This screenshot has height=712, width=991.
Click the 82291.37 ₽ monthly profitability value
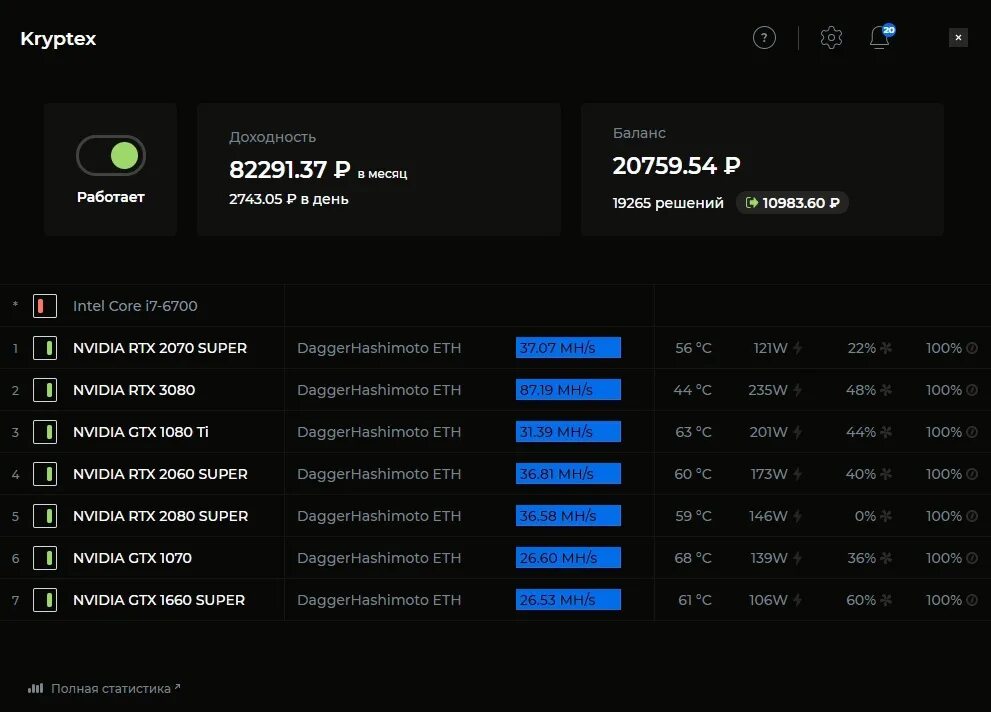tap(289, 169)
